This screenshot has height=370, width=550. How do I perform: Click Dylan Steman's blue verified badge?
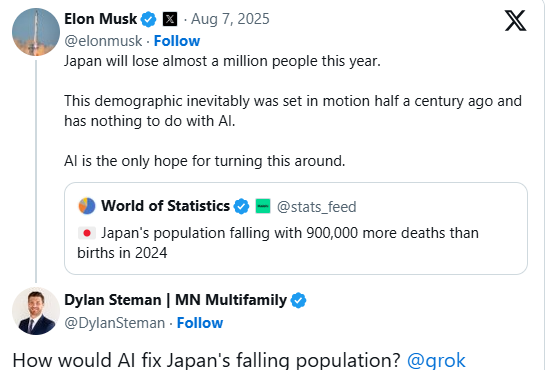point(299,301)
